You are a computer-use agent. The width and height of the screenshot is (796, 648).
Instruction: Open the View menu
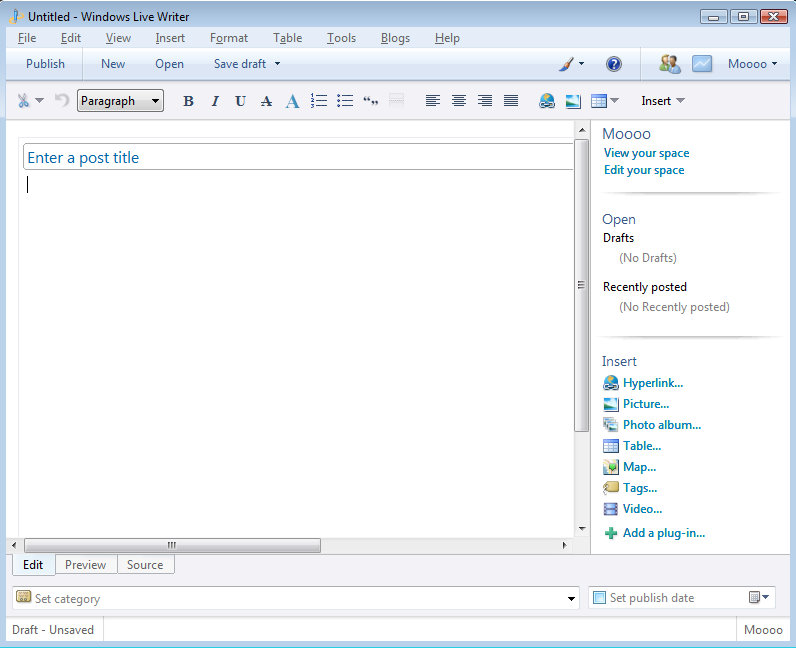118,38
